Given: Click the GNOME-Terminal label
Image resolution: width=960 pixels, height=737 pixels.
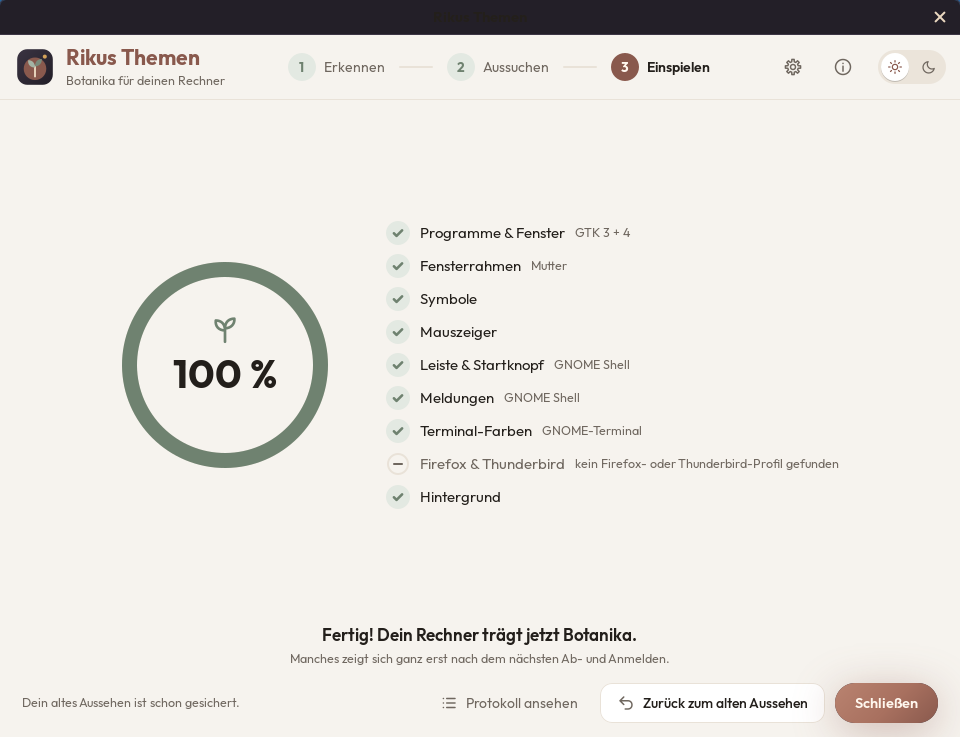Looking at the screenshot, I should click(x=591, y=431).
